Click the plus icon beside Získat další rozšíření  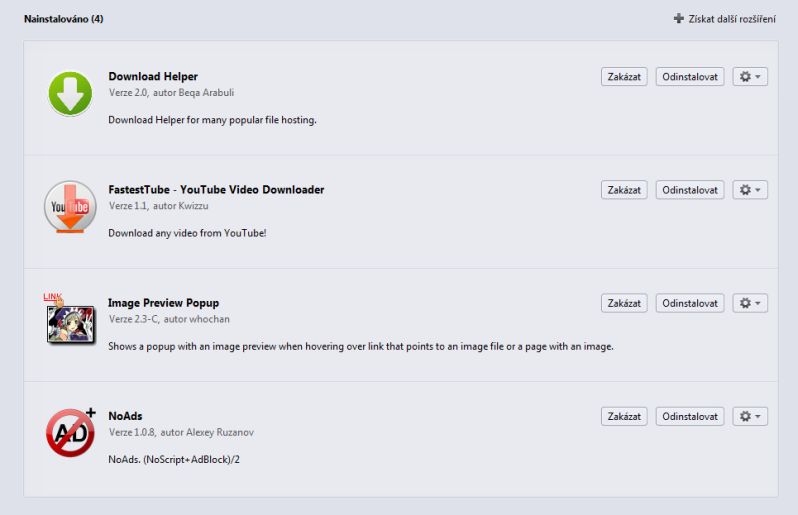(678, 19)
